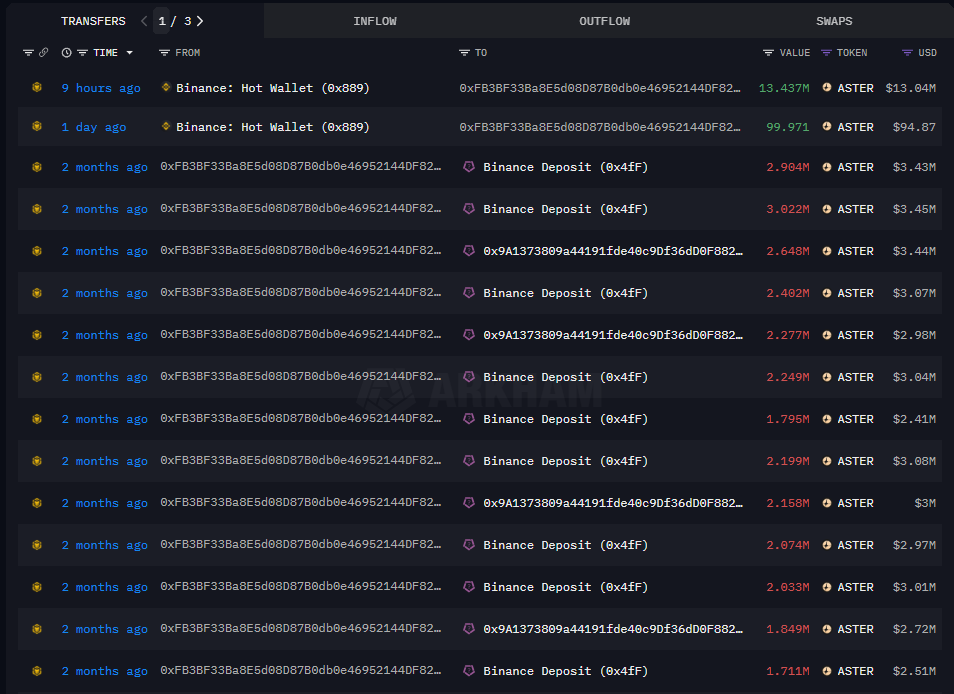This screenshot has height=694, width=954.
Task: Click ASTER token icon in 13.437M row
Action: point(827,88)
